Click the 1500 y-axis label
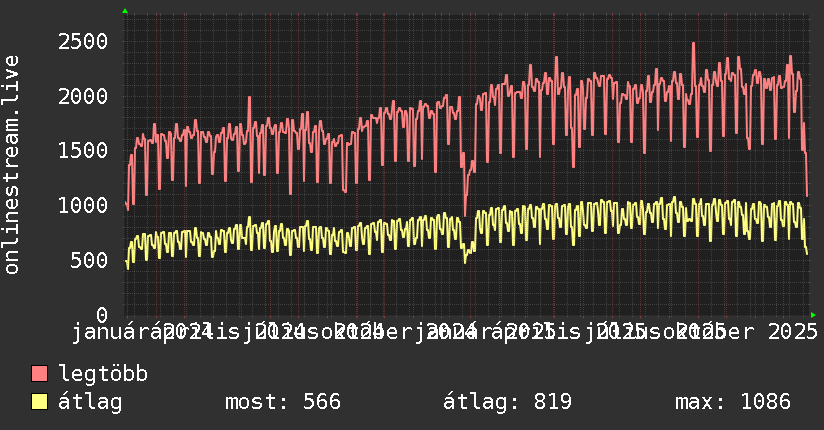Viewport: 824px width, 430px height. click(x=83, y=151)
